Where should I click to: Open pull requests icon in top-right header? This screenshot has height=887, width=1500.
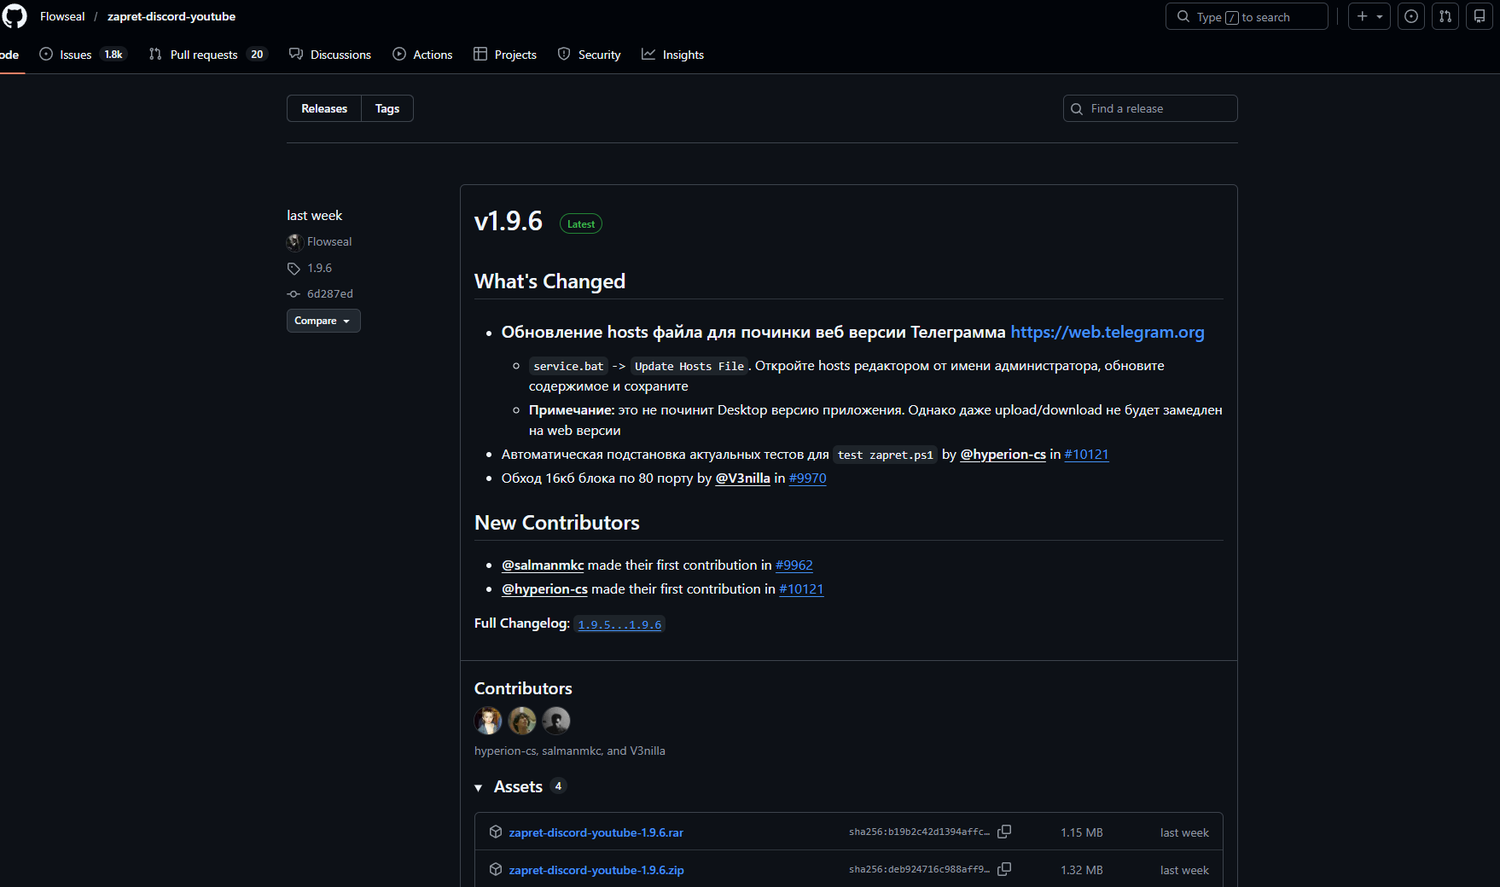tap(1445, 17)
